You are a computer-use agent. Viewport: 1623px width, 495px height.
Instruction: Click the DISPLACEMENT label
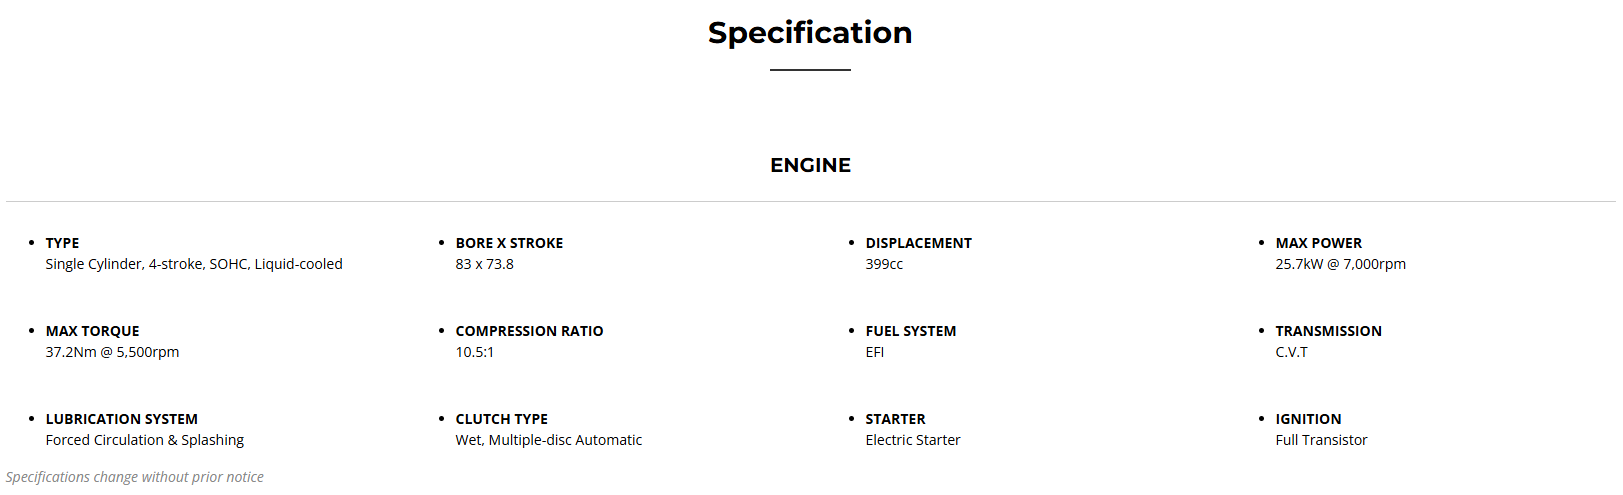click(918, 243)
